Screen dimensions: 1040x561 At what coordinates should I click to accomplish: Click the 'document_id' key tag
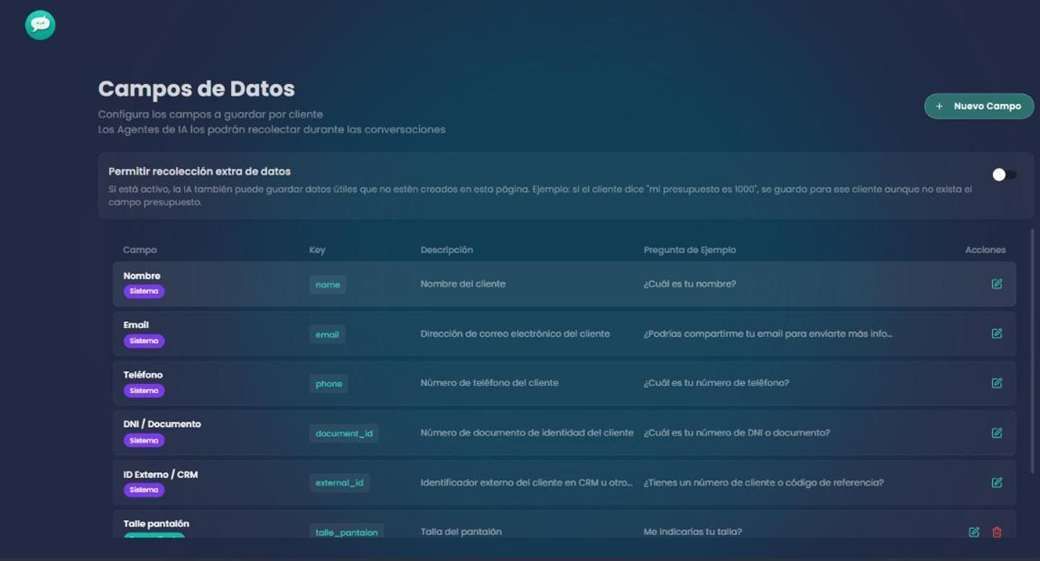click(x=344, y=434)
